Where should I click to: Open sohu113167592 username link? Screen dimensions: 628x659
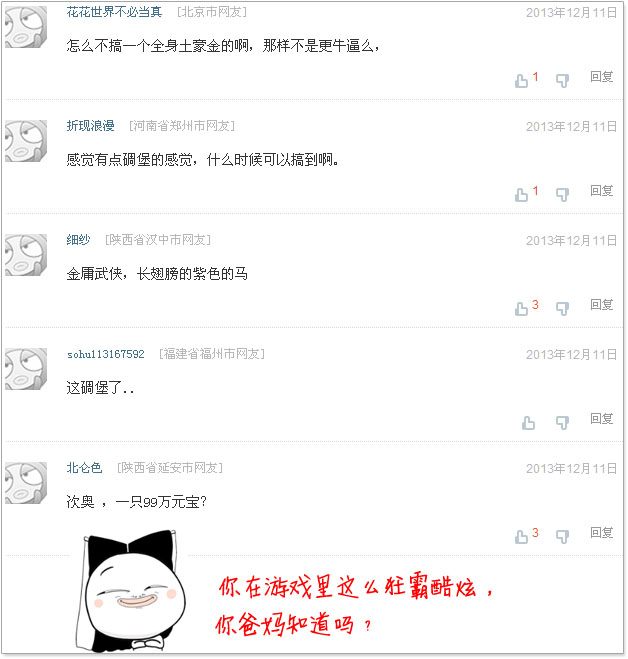point(106,354)
